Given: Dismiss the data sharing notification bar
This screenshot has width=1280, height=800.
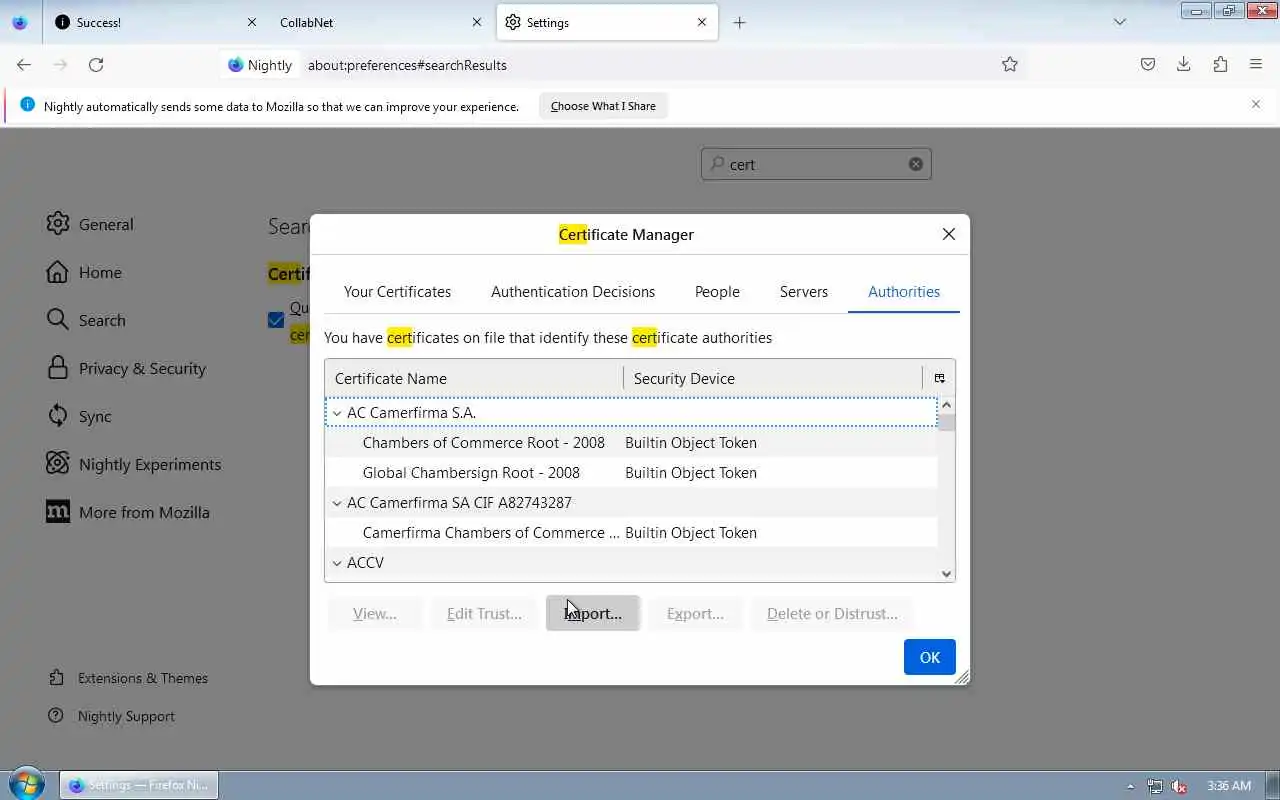Looking at the screenshot, I should point(1256,104).
